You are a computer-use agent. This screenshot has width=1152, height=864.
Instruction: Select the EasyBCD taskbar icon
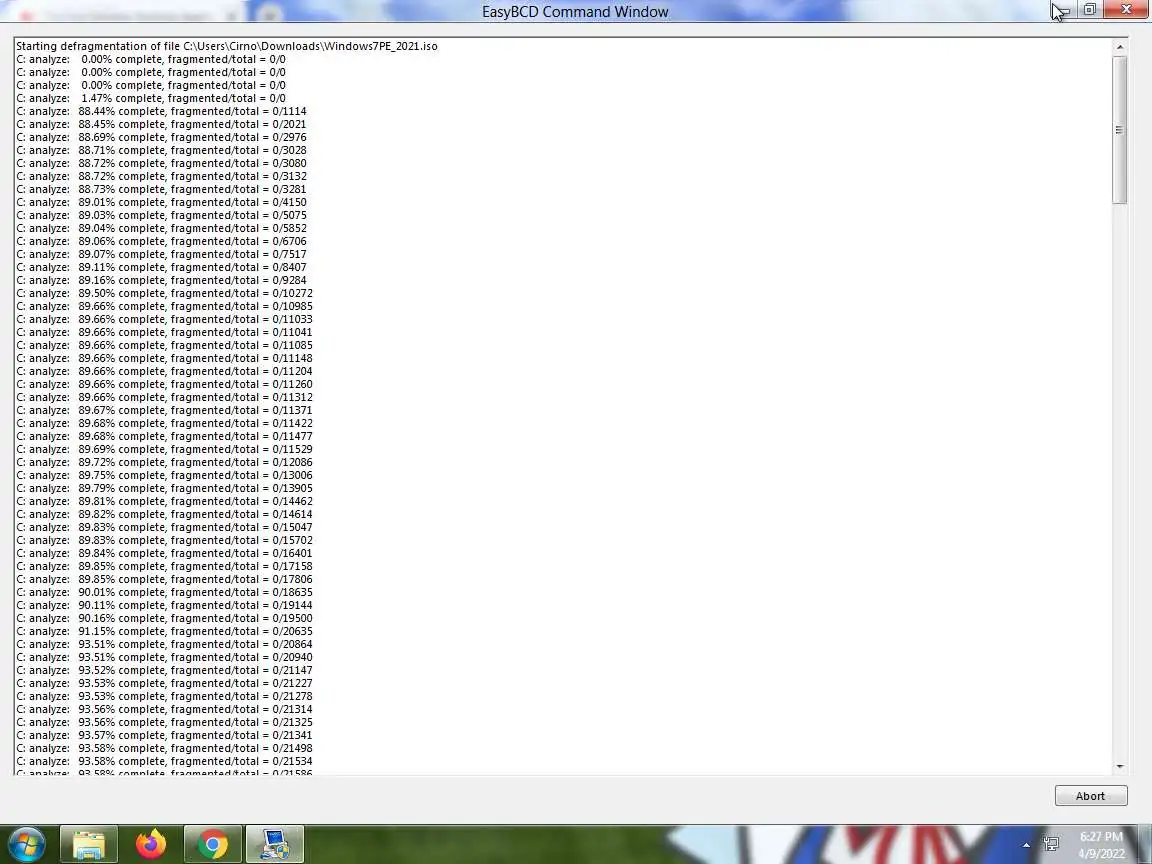click(x=274, y=845)
